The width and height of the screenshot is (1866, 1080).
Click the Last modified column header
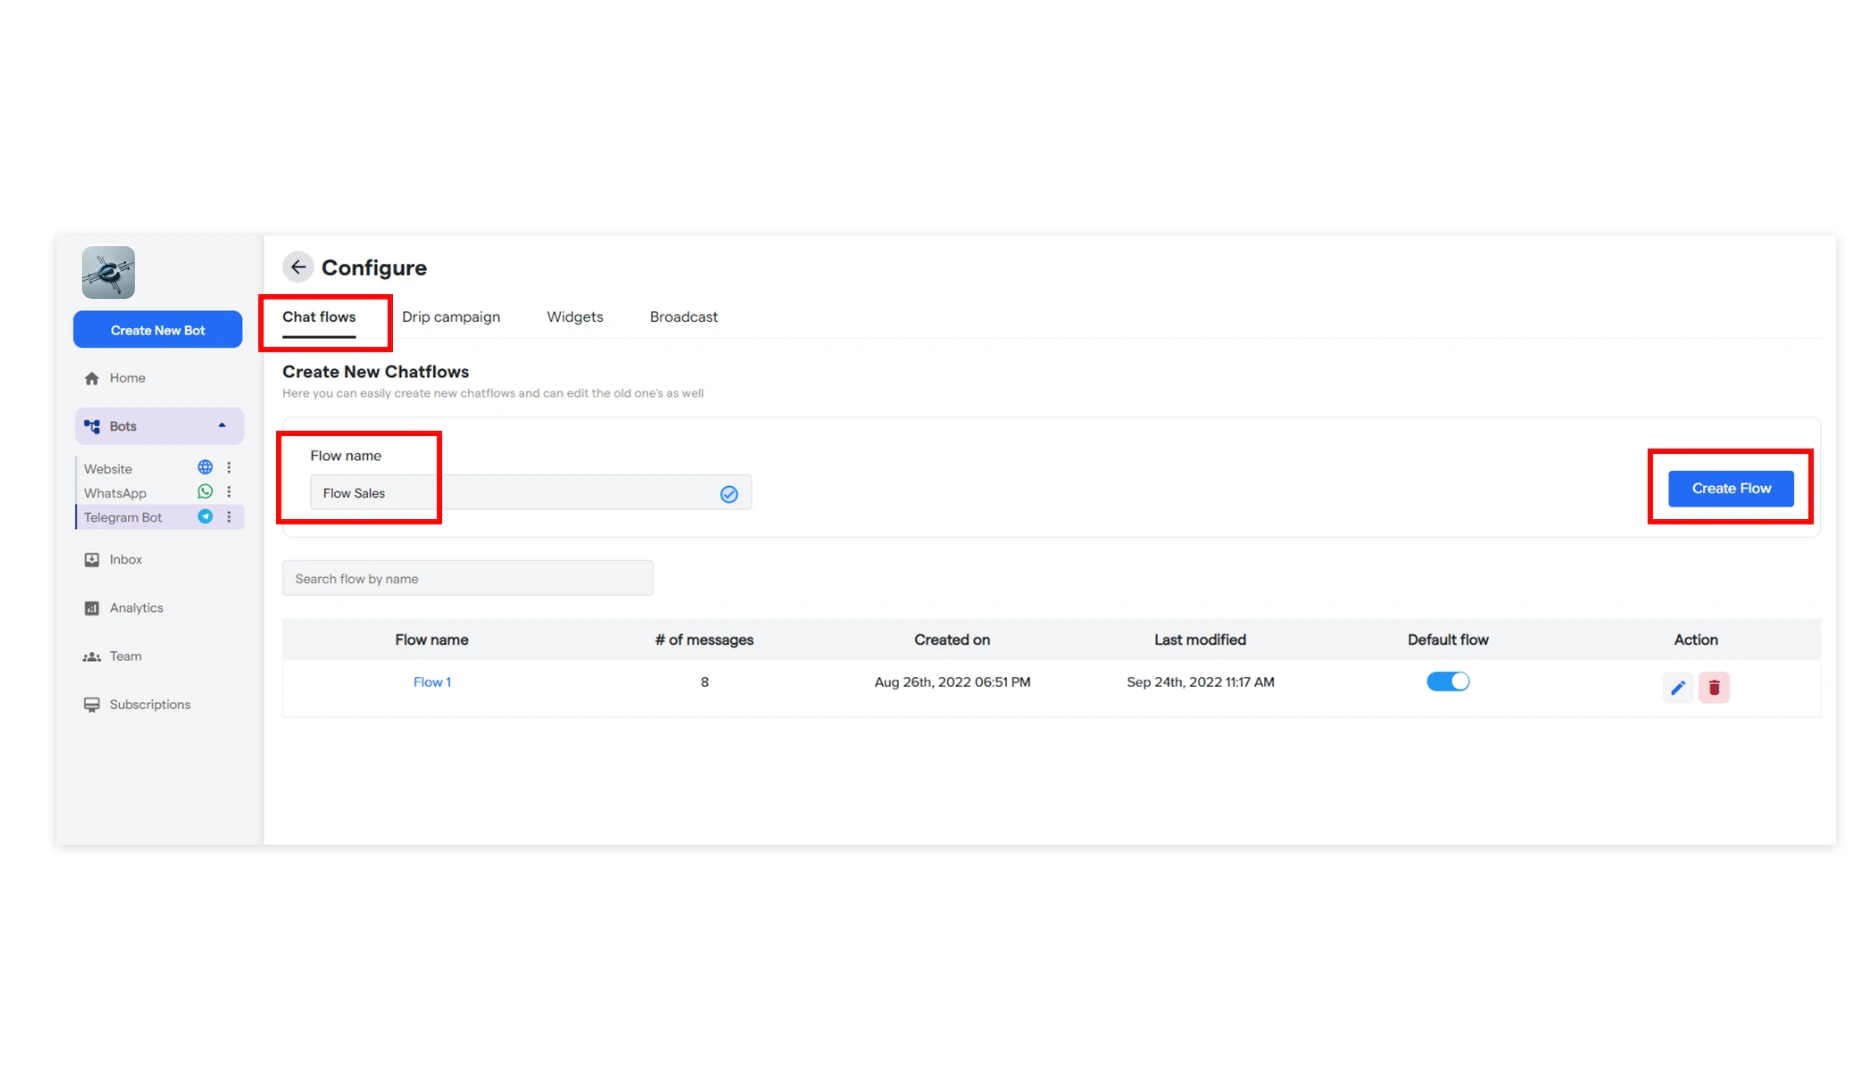point(1200,640)
